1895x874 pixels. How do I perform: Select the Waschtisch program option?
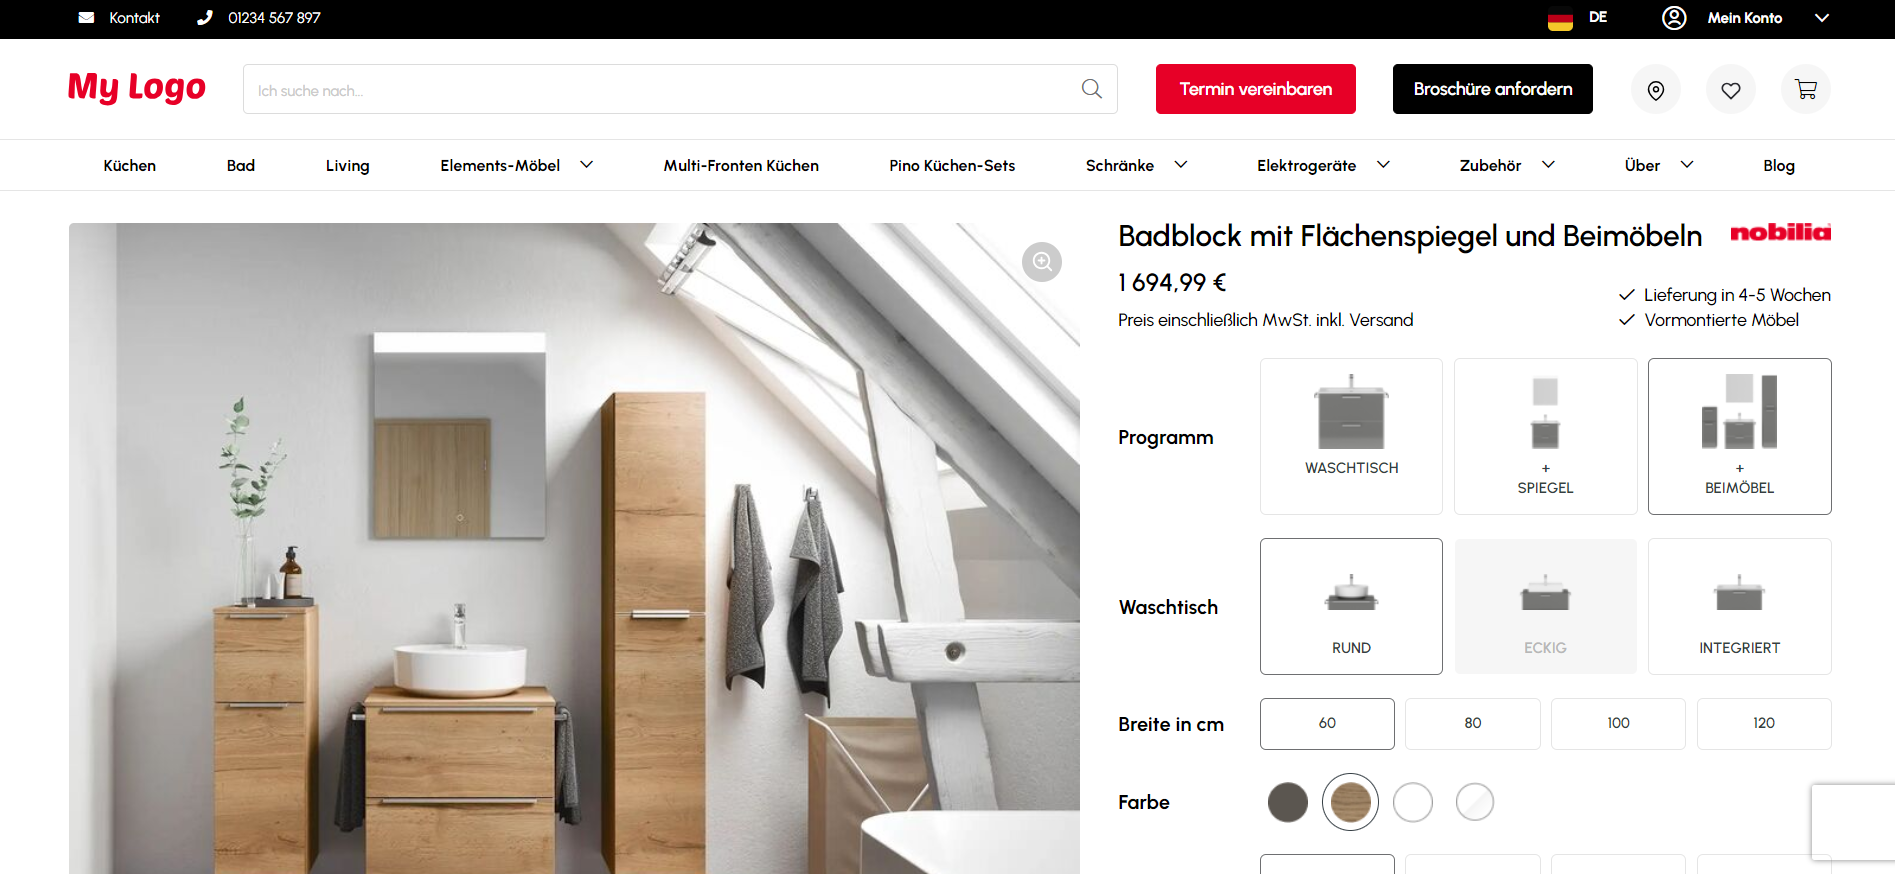click(x=1351, y=436)
